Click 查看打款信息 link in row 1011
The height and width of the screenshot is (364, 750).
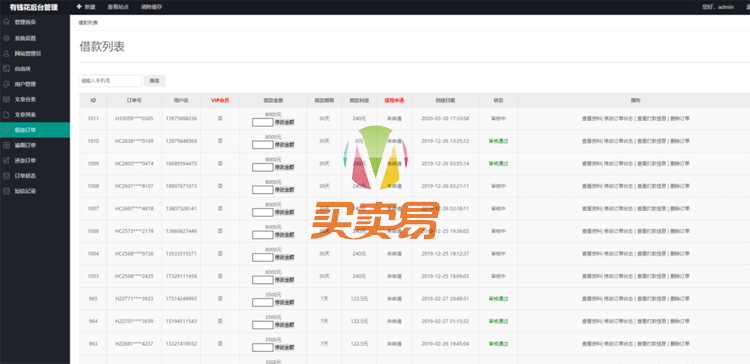[x=651, y=119]
